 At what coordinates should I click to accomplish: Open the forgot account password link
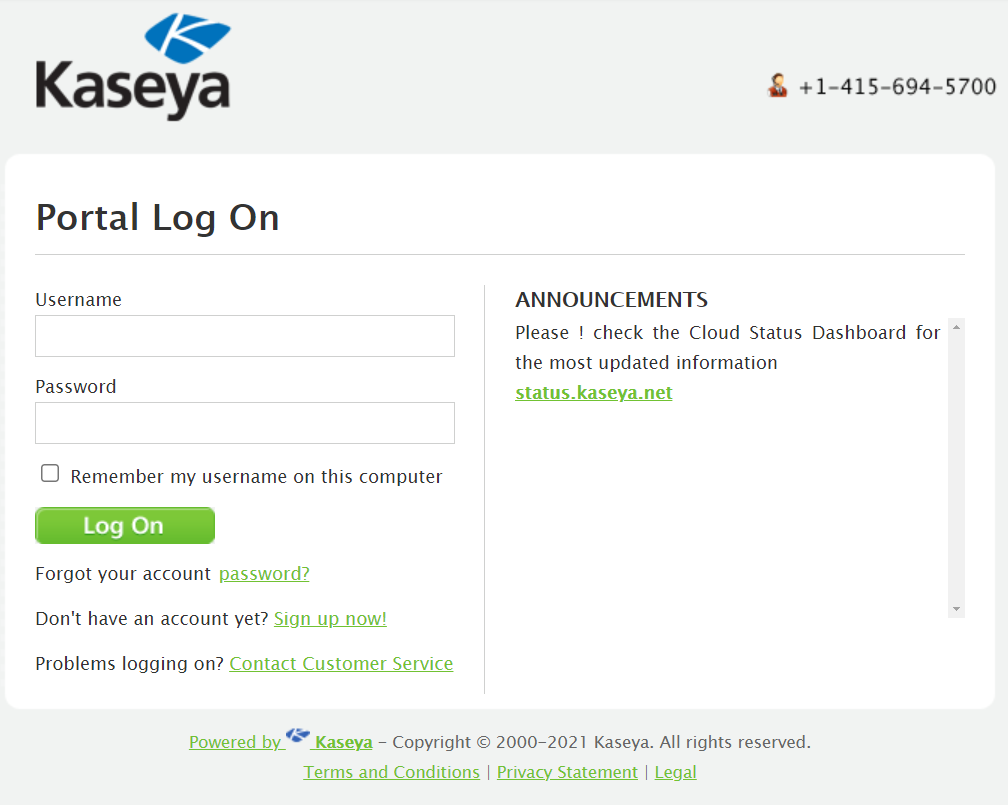coord(264,574)
